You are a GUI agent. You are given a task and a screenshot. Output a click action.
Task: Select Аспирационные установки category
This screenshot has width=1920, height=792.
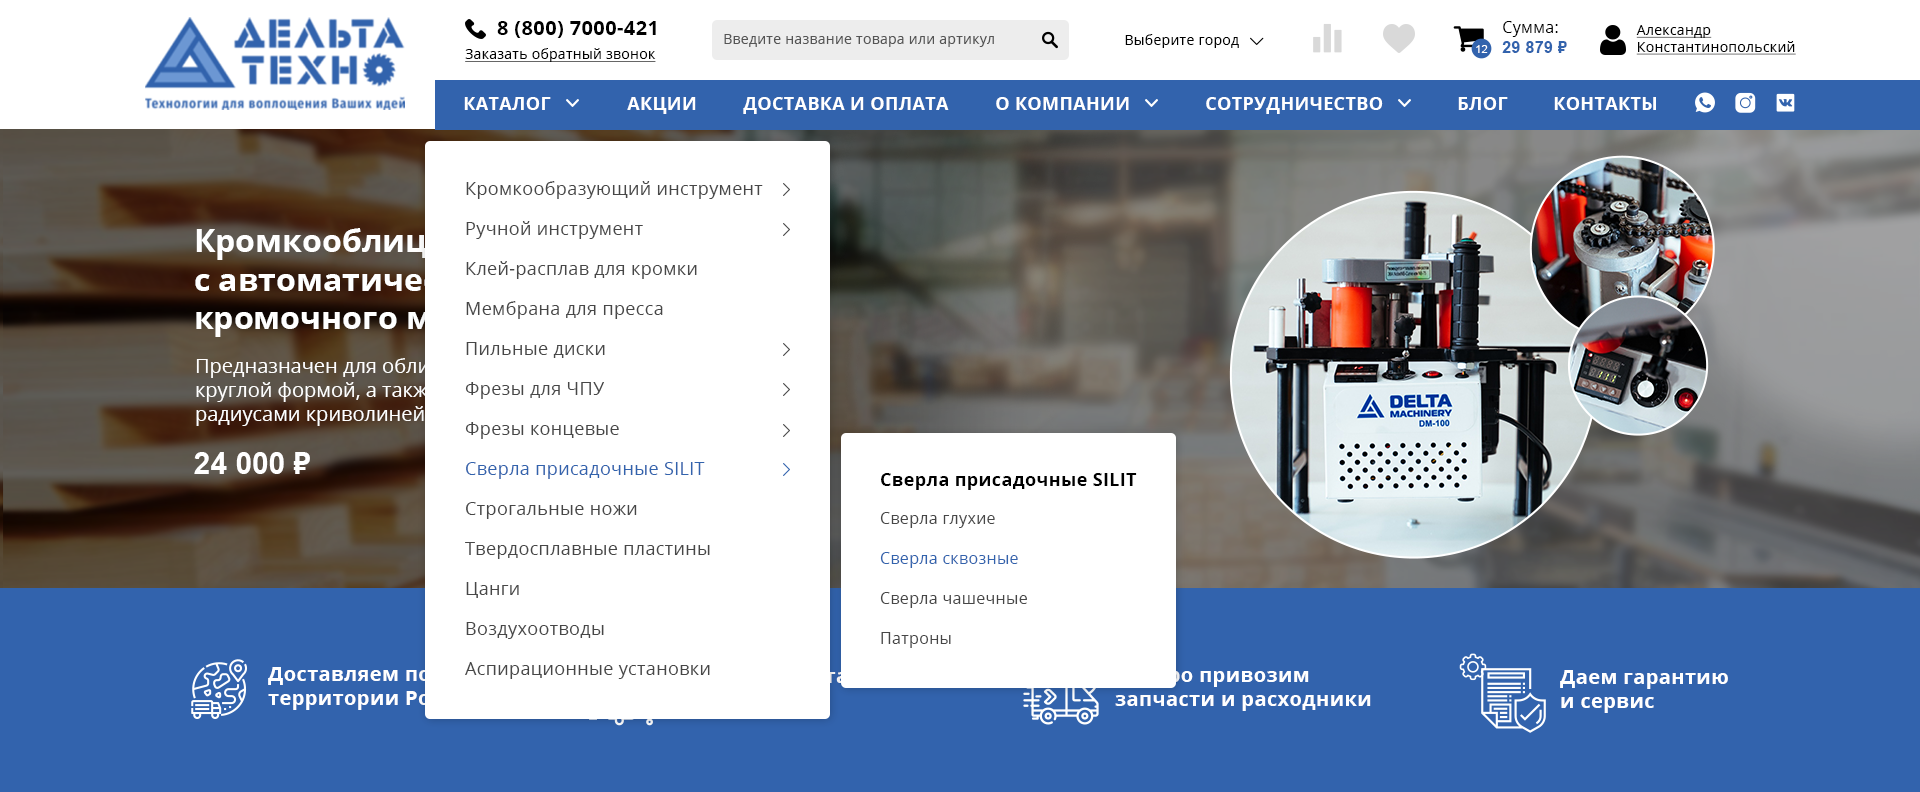pos(588,669)
